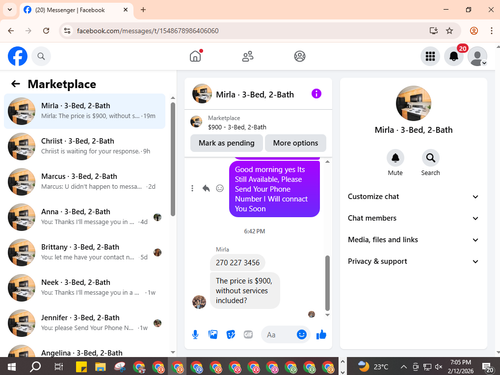Open the Facebook logo home link
This screenshot has width=500, height=375.
click(x=17, y=56)
